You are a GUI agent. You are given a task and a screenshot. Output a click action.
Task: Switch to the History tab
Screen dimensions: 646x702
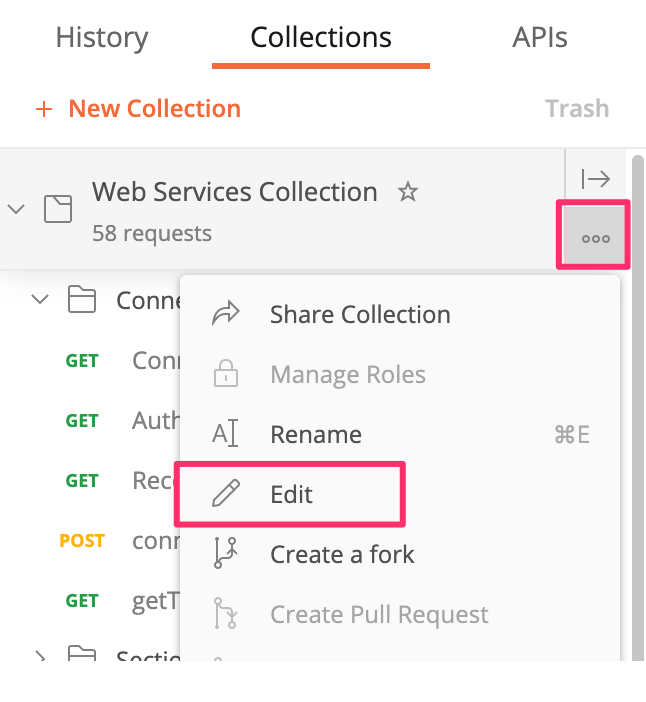pyautogui.click(x=102, y=38)
